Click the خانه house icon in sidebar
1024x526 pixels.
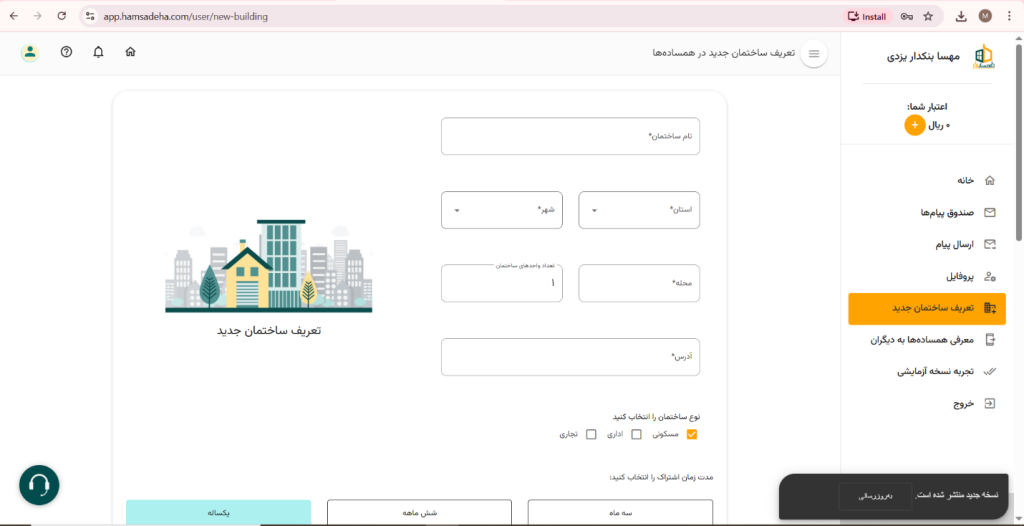990,180
